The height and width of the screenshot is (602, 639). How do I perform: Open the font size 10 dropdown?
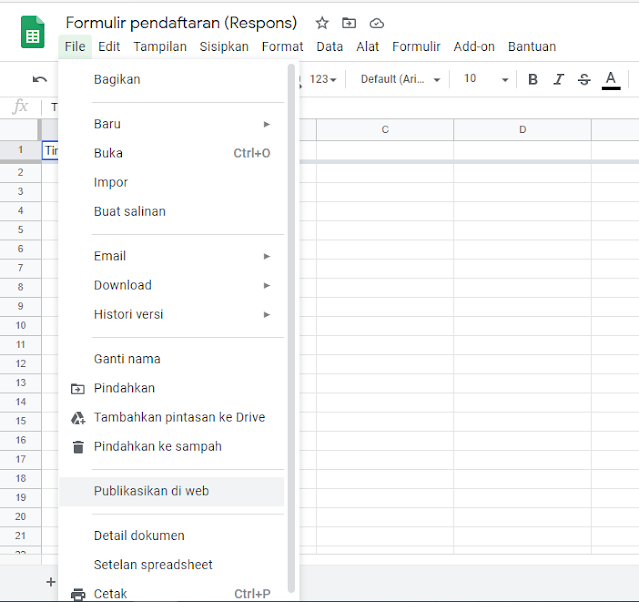click(486, 79)
